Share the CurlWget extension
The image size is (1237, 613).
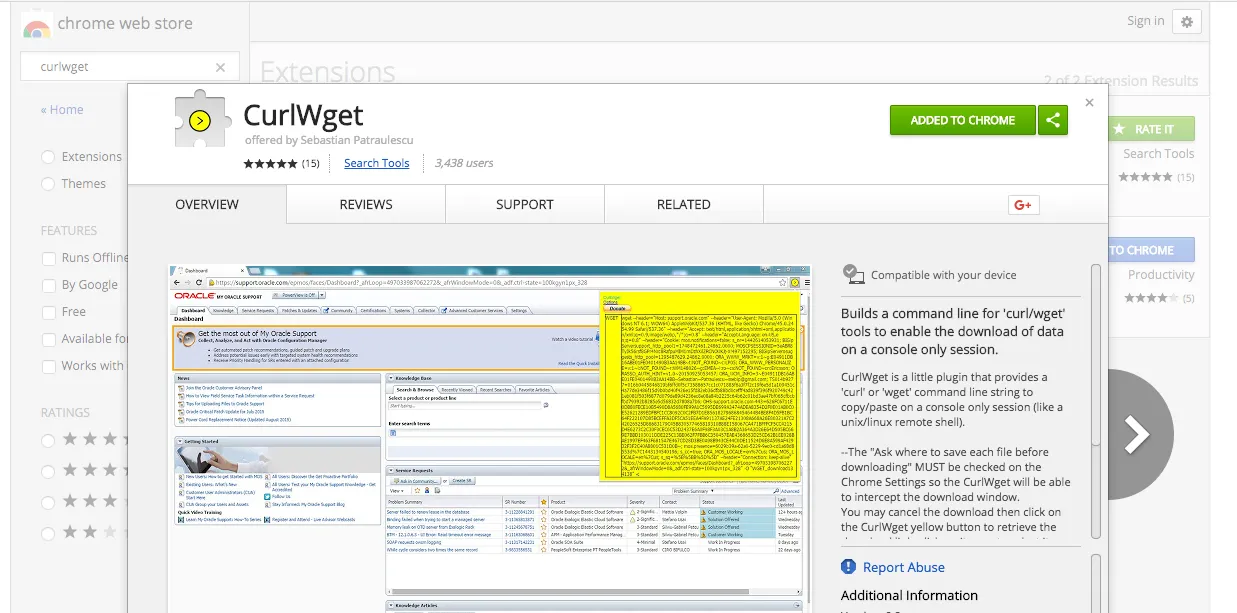(1053, 120)
